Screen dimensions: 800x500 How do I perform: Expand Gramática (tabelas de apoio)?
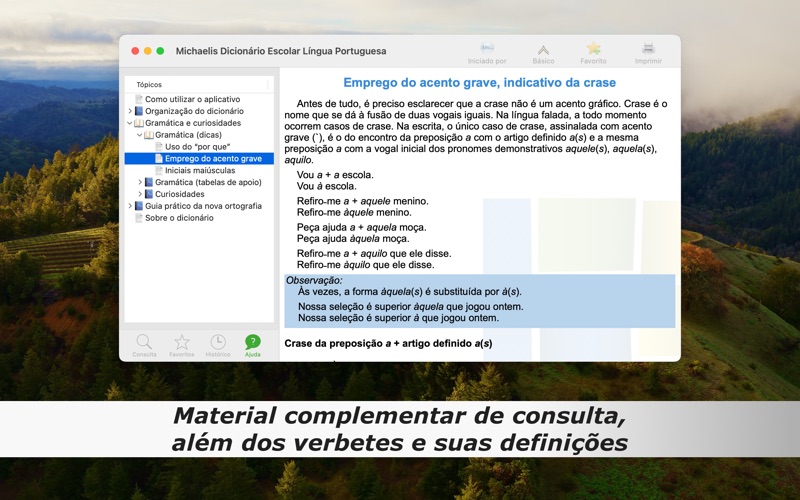point(140,182)
